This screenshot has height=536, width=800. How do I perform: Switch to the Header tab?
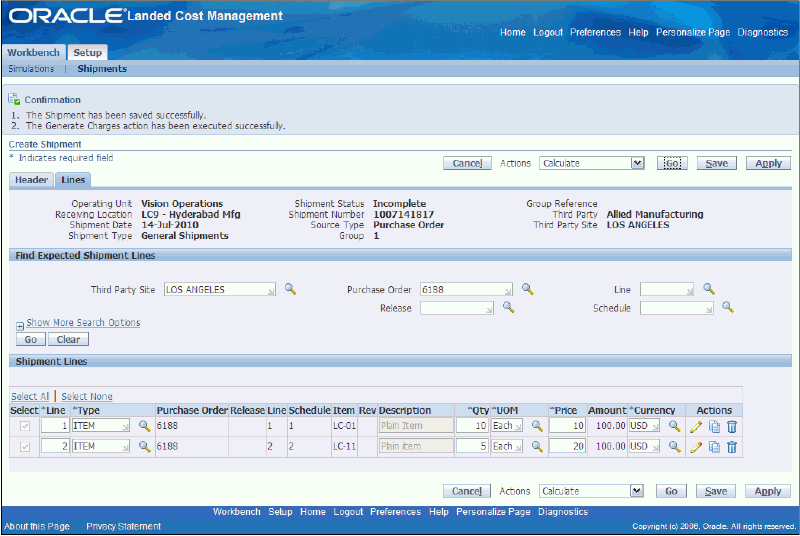pos(31,180)
